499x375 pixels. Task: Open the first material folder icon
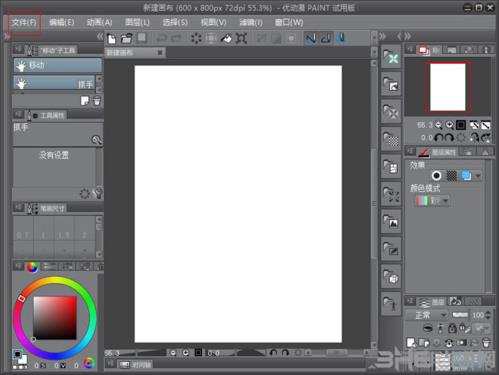(391, 57)
